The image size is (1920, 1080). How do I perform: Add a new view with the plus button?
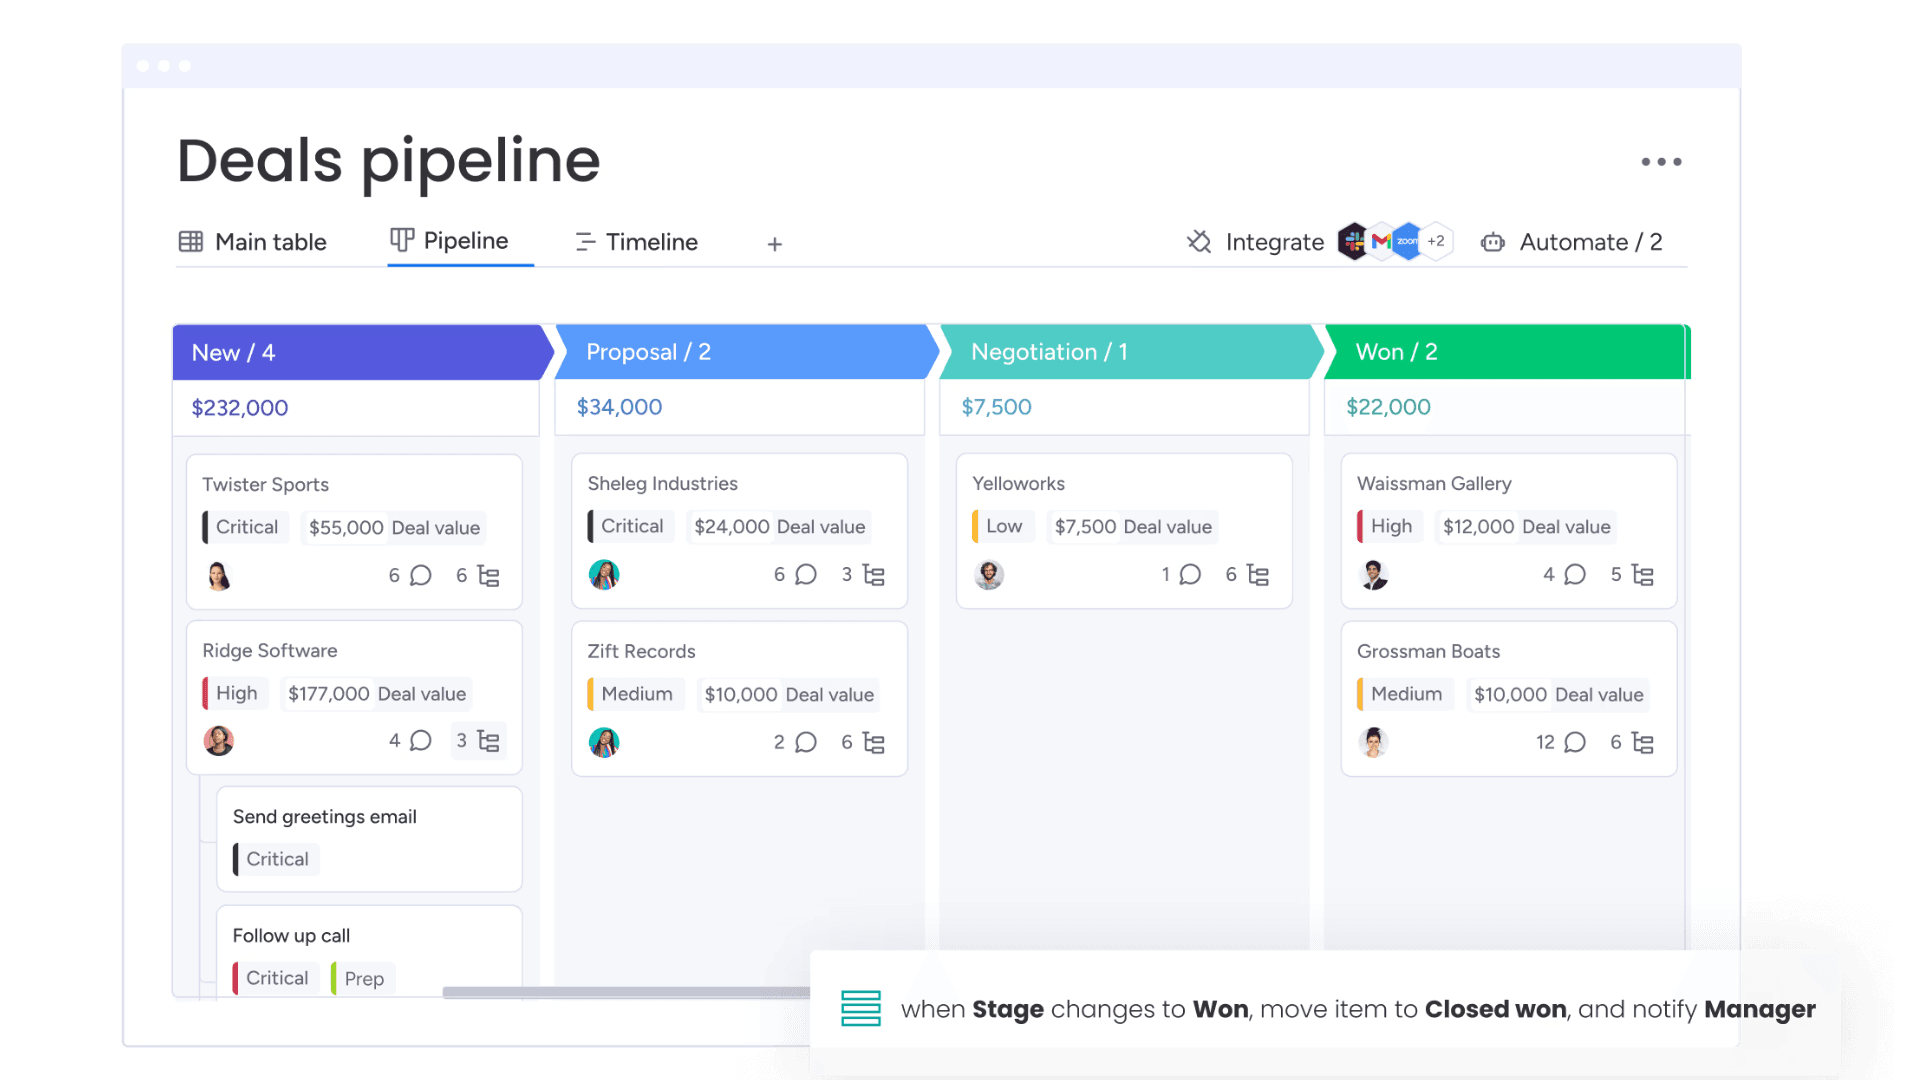tap(775, 243)
